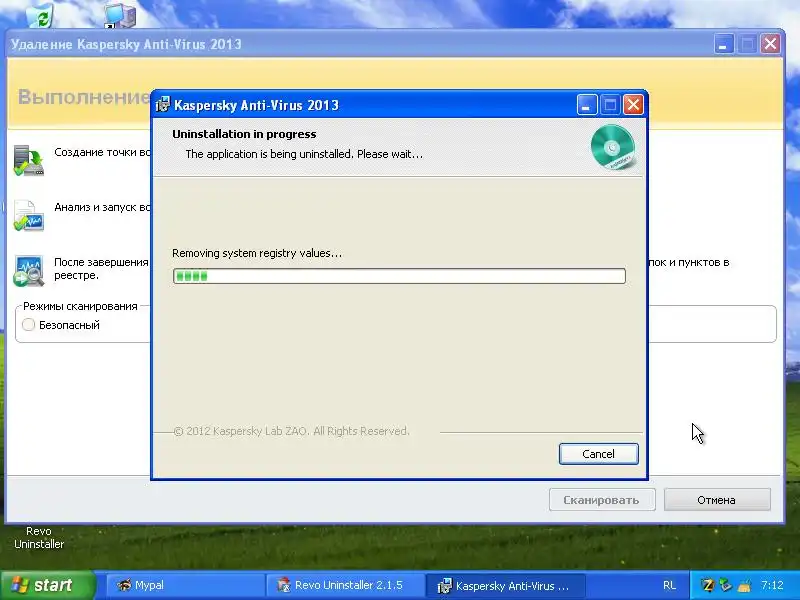The image size is (800, 600).
Task: Switch to Revo Uninstaller 2.1.5 taskbar button
Action: [345, 585]
